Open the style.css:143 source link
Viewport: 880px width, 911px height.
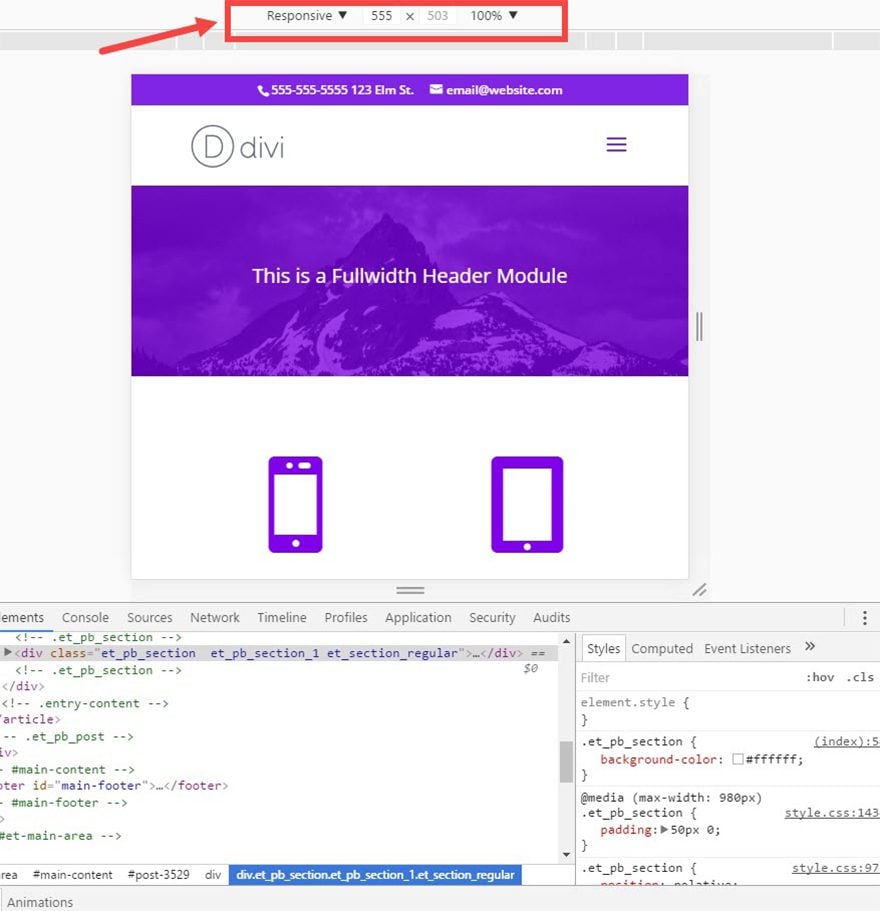831,814
